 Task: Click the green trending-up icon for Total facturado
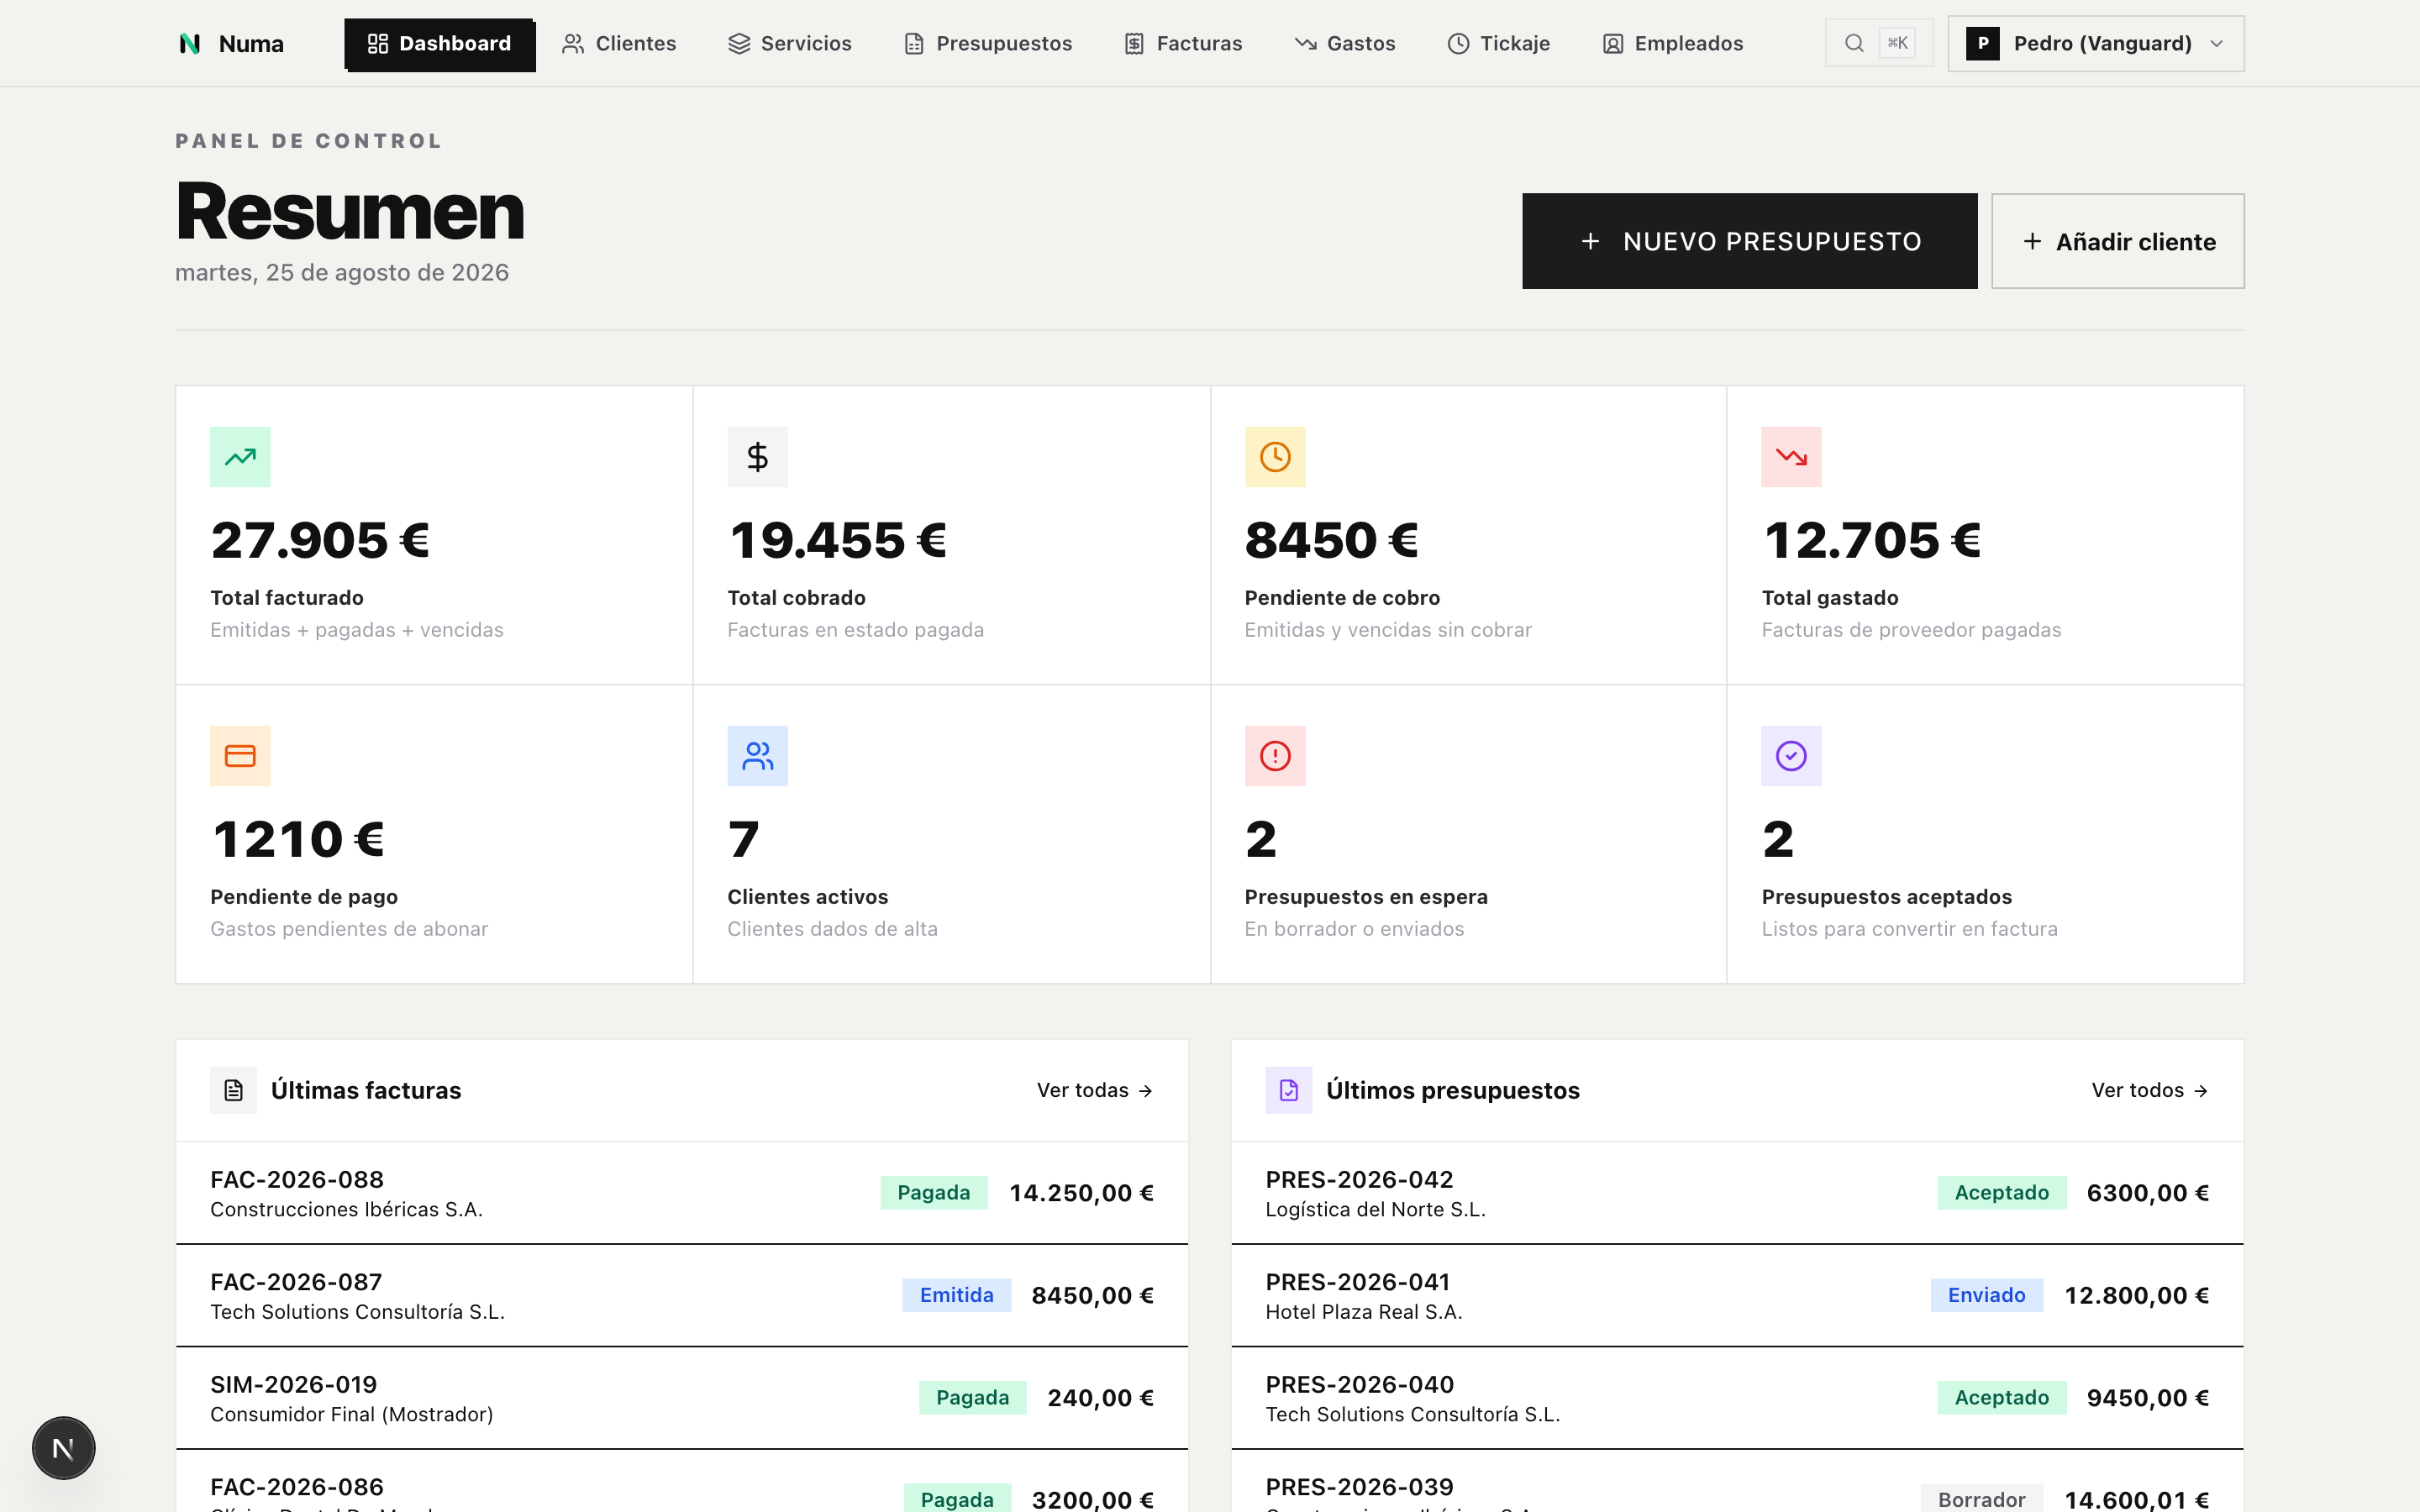(x=240, y=457)
